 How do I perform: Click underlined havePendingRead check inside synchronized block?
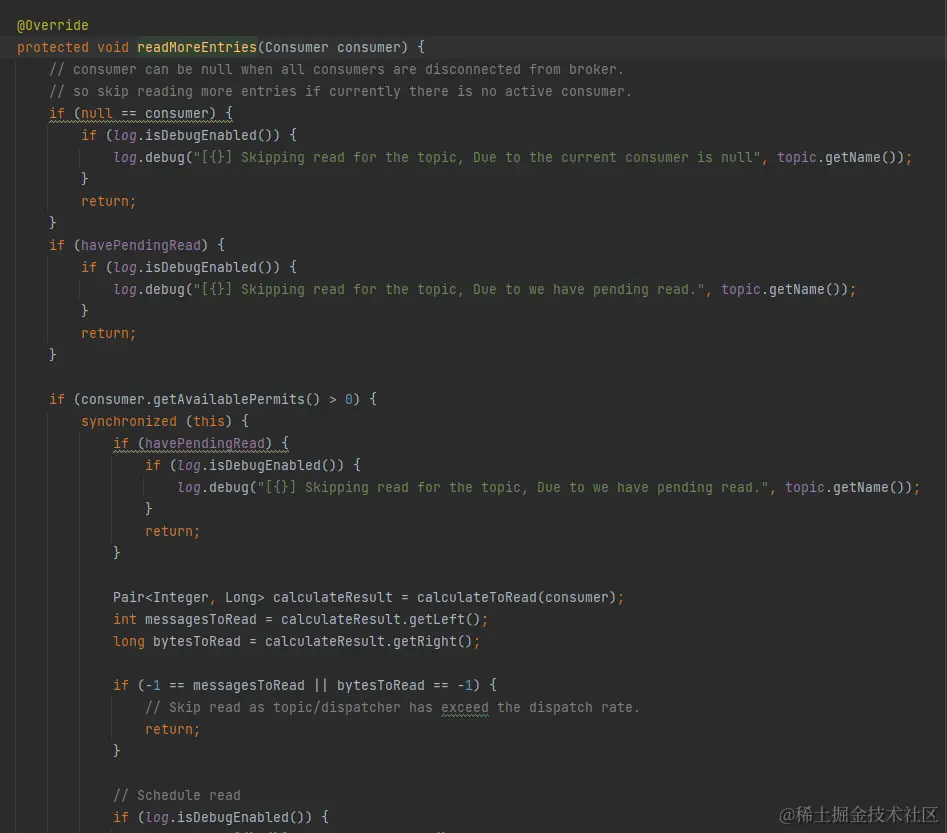tap(201, 443)
